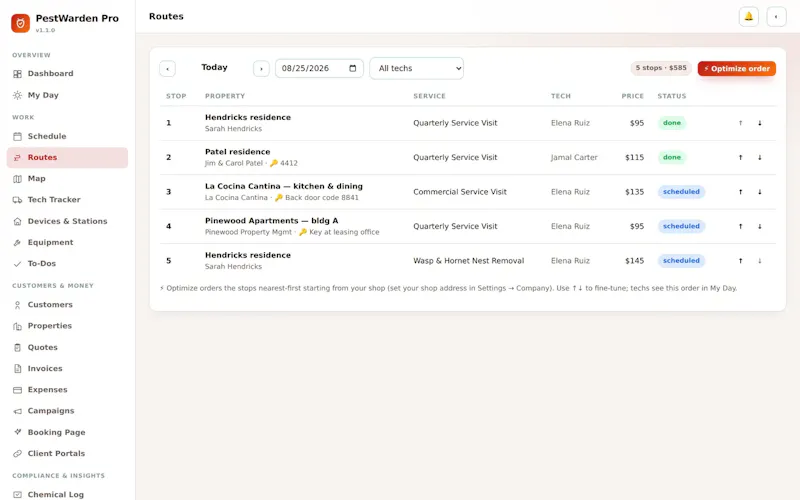The height and width of the screenshot is (500, 800).
Task: Click the My Day sun icon
Action: 17,95
